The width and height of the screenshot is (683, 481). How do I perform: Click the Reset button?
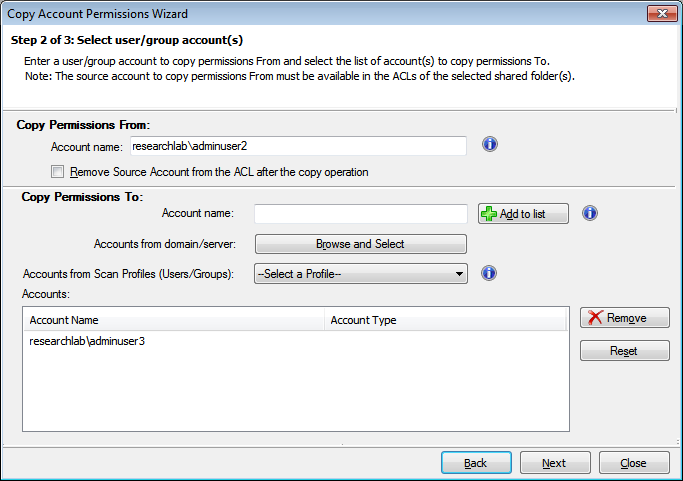[x=624, y=351]
